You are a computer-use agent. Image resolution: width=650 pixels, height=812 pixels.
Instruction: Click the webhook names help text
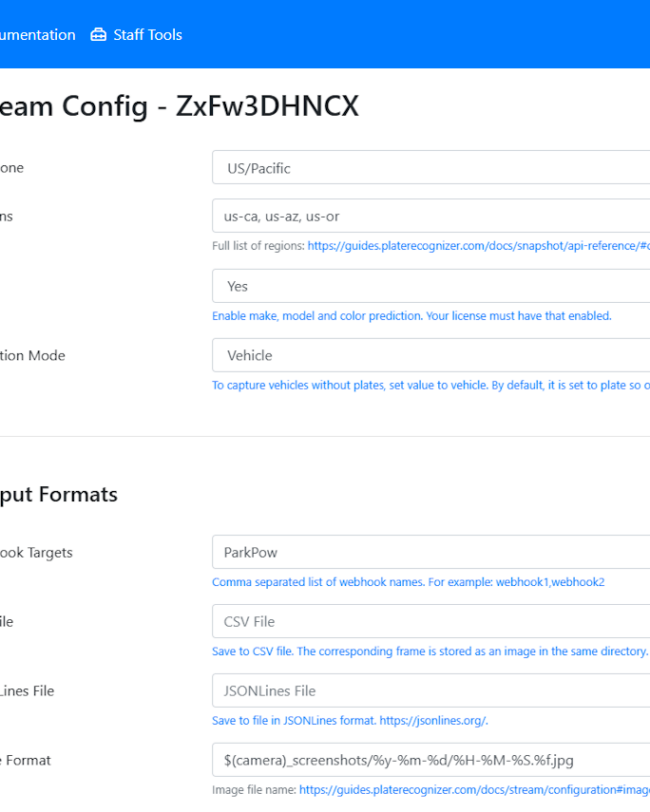[408, 582]
